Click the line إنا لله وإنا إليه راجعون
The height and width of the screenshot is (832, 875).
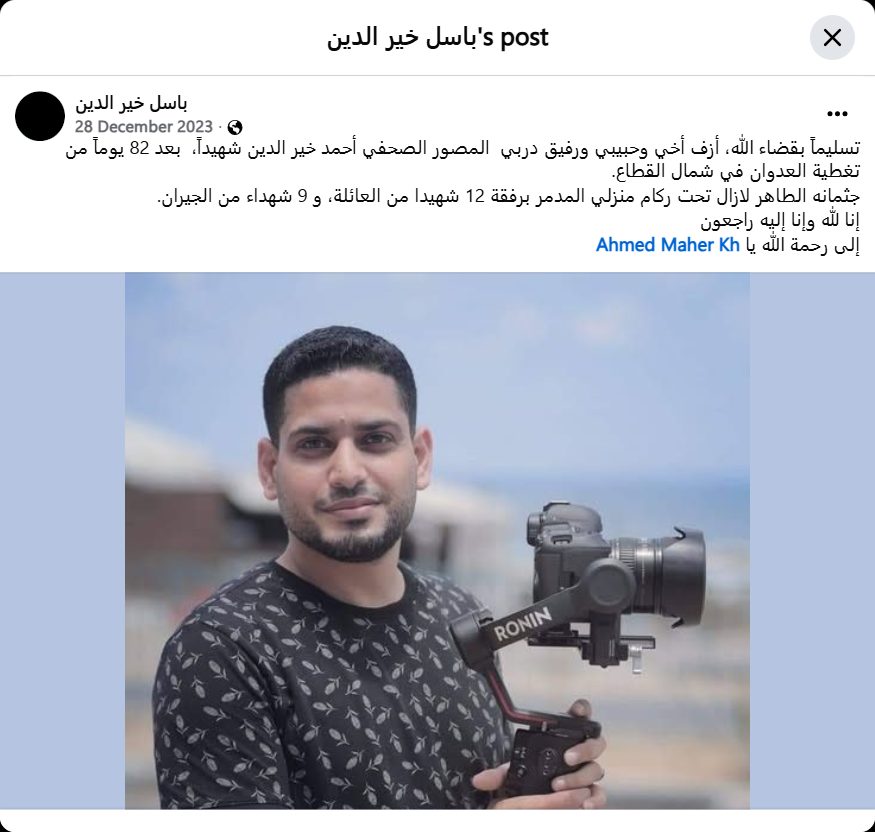pyautogui.click(x=780, y=222)
